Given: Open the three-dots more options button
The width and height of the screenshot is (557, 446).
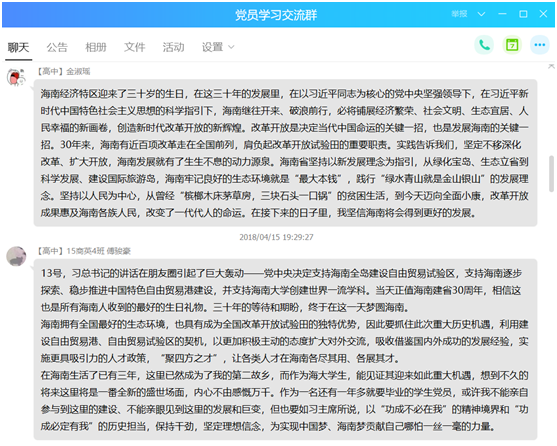Looking at the screenshot, I should tap(540, 45).
